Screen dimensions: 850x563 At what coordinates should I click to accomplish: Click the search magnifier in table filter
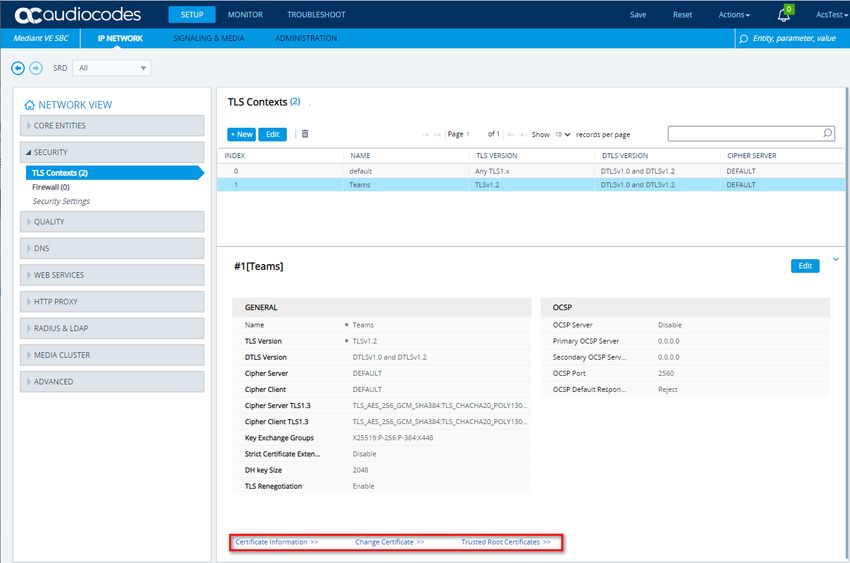click(x=827, y=133)
